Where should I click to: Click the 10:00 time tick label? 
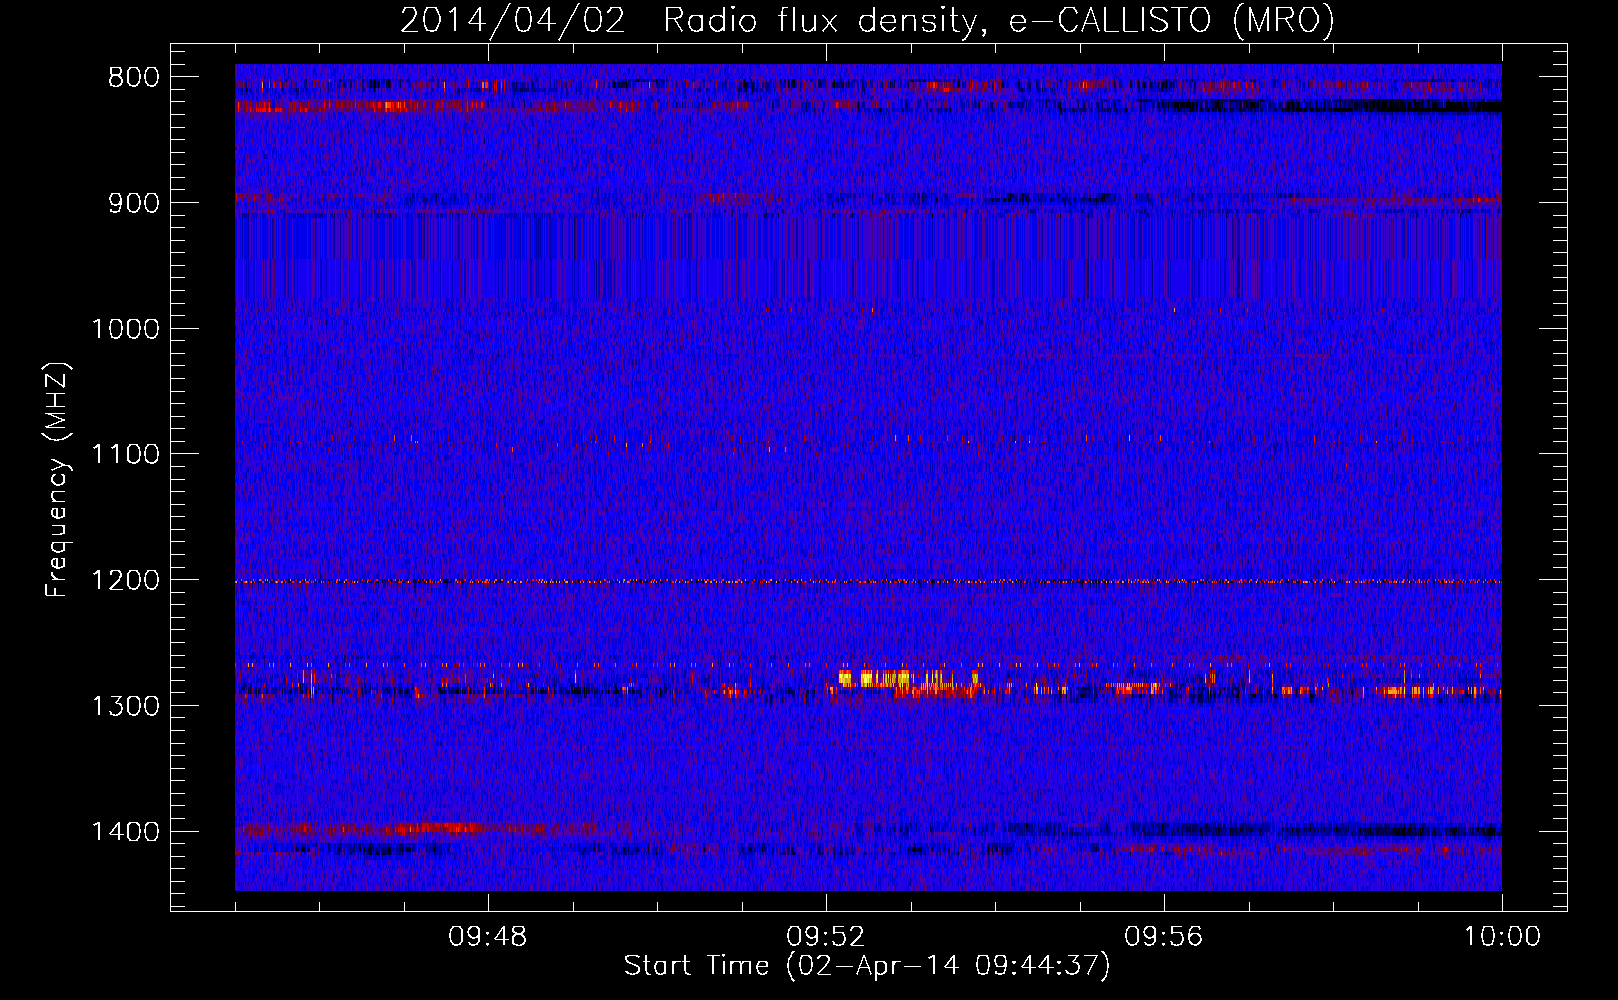pos(1502,937)
